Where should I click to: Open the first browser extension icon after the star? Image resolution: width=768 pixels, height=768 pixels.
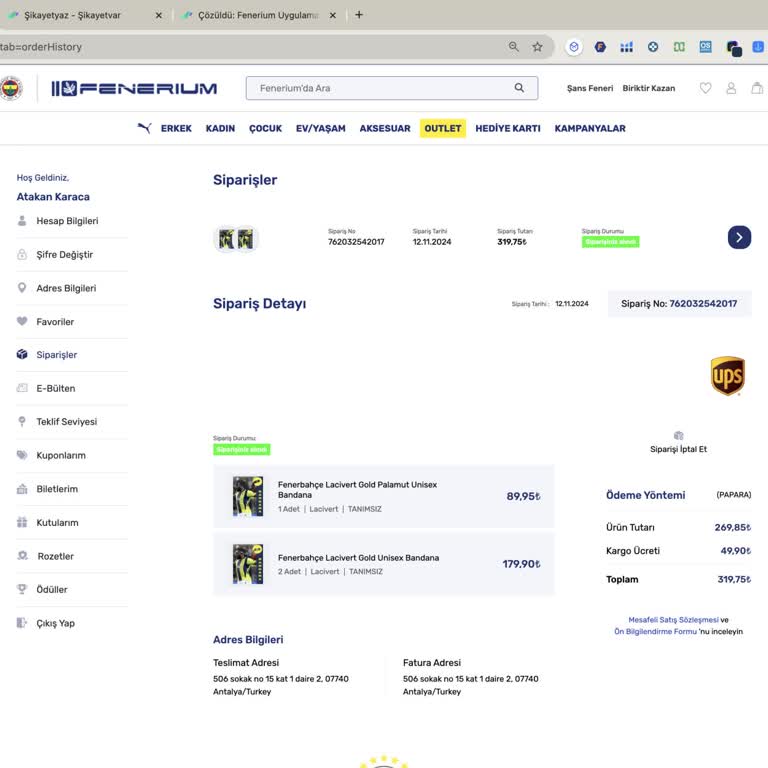pyautogui.click(x=574, y=47)
